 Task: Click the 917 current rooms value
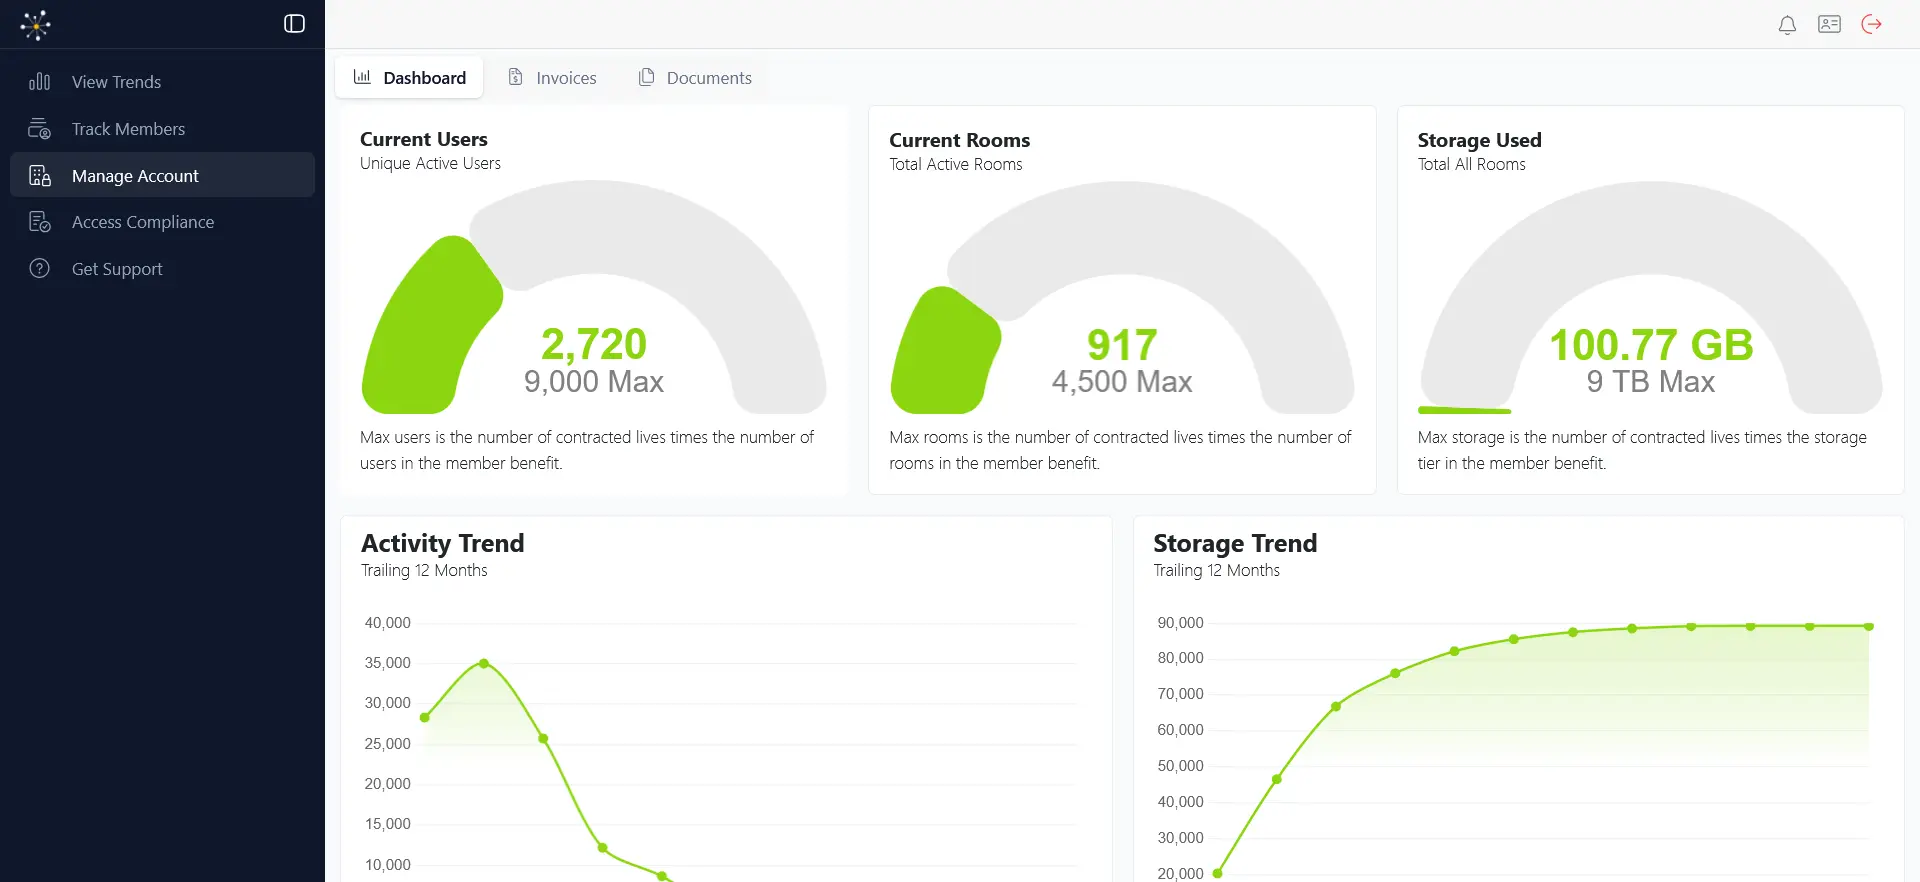tap(1122, 345)
